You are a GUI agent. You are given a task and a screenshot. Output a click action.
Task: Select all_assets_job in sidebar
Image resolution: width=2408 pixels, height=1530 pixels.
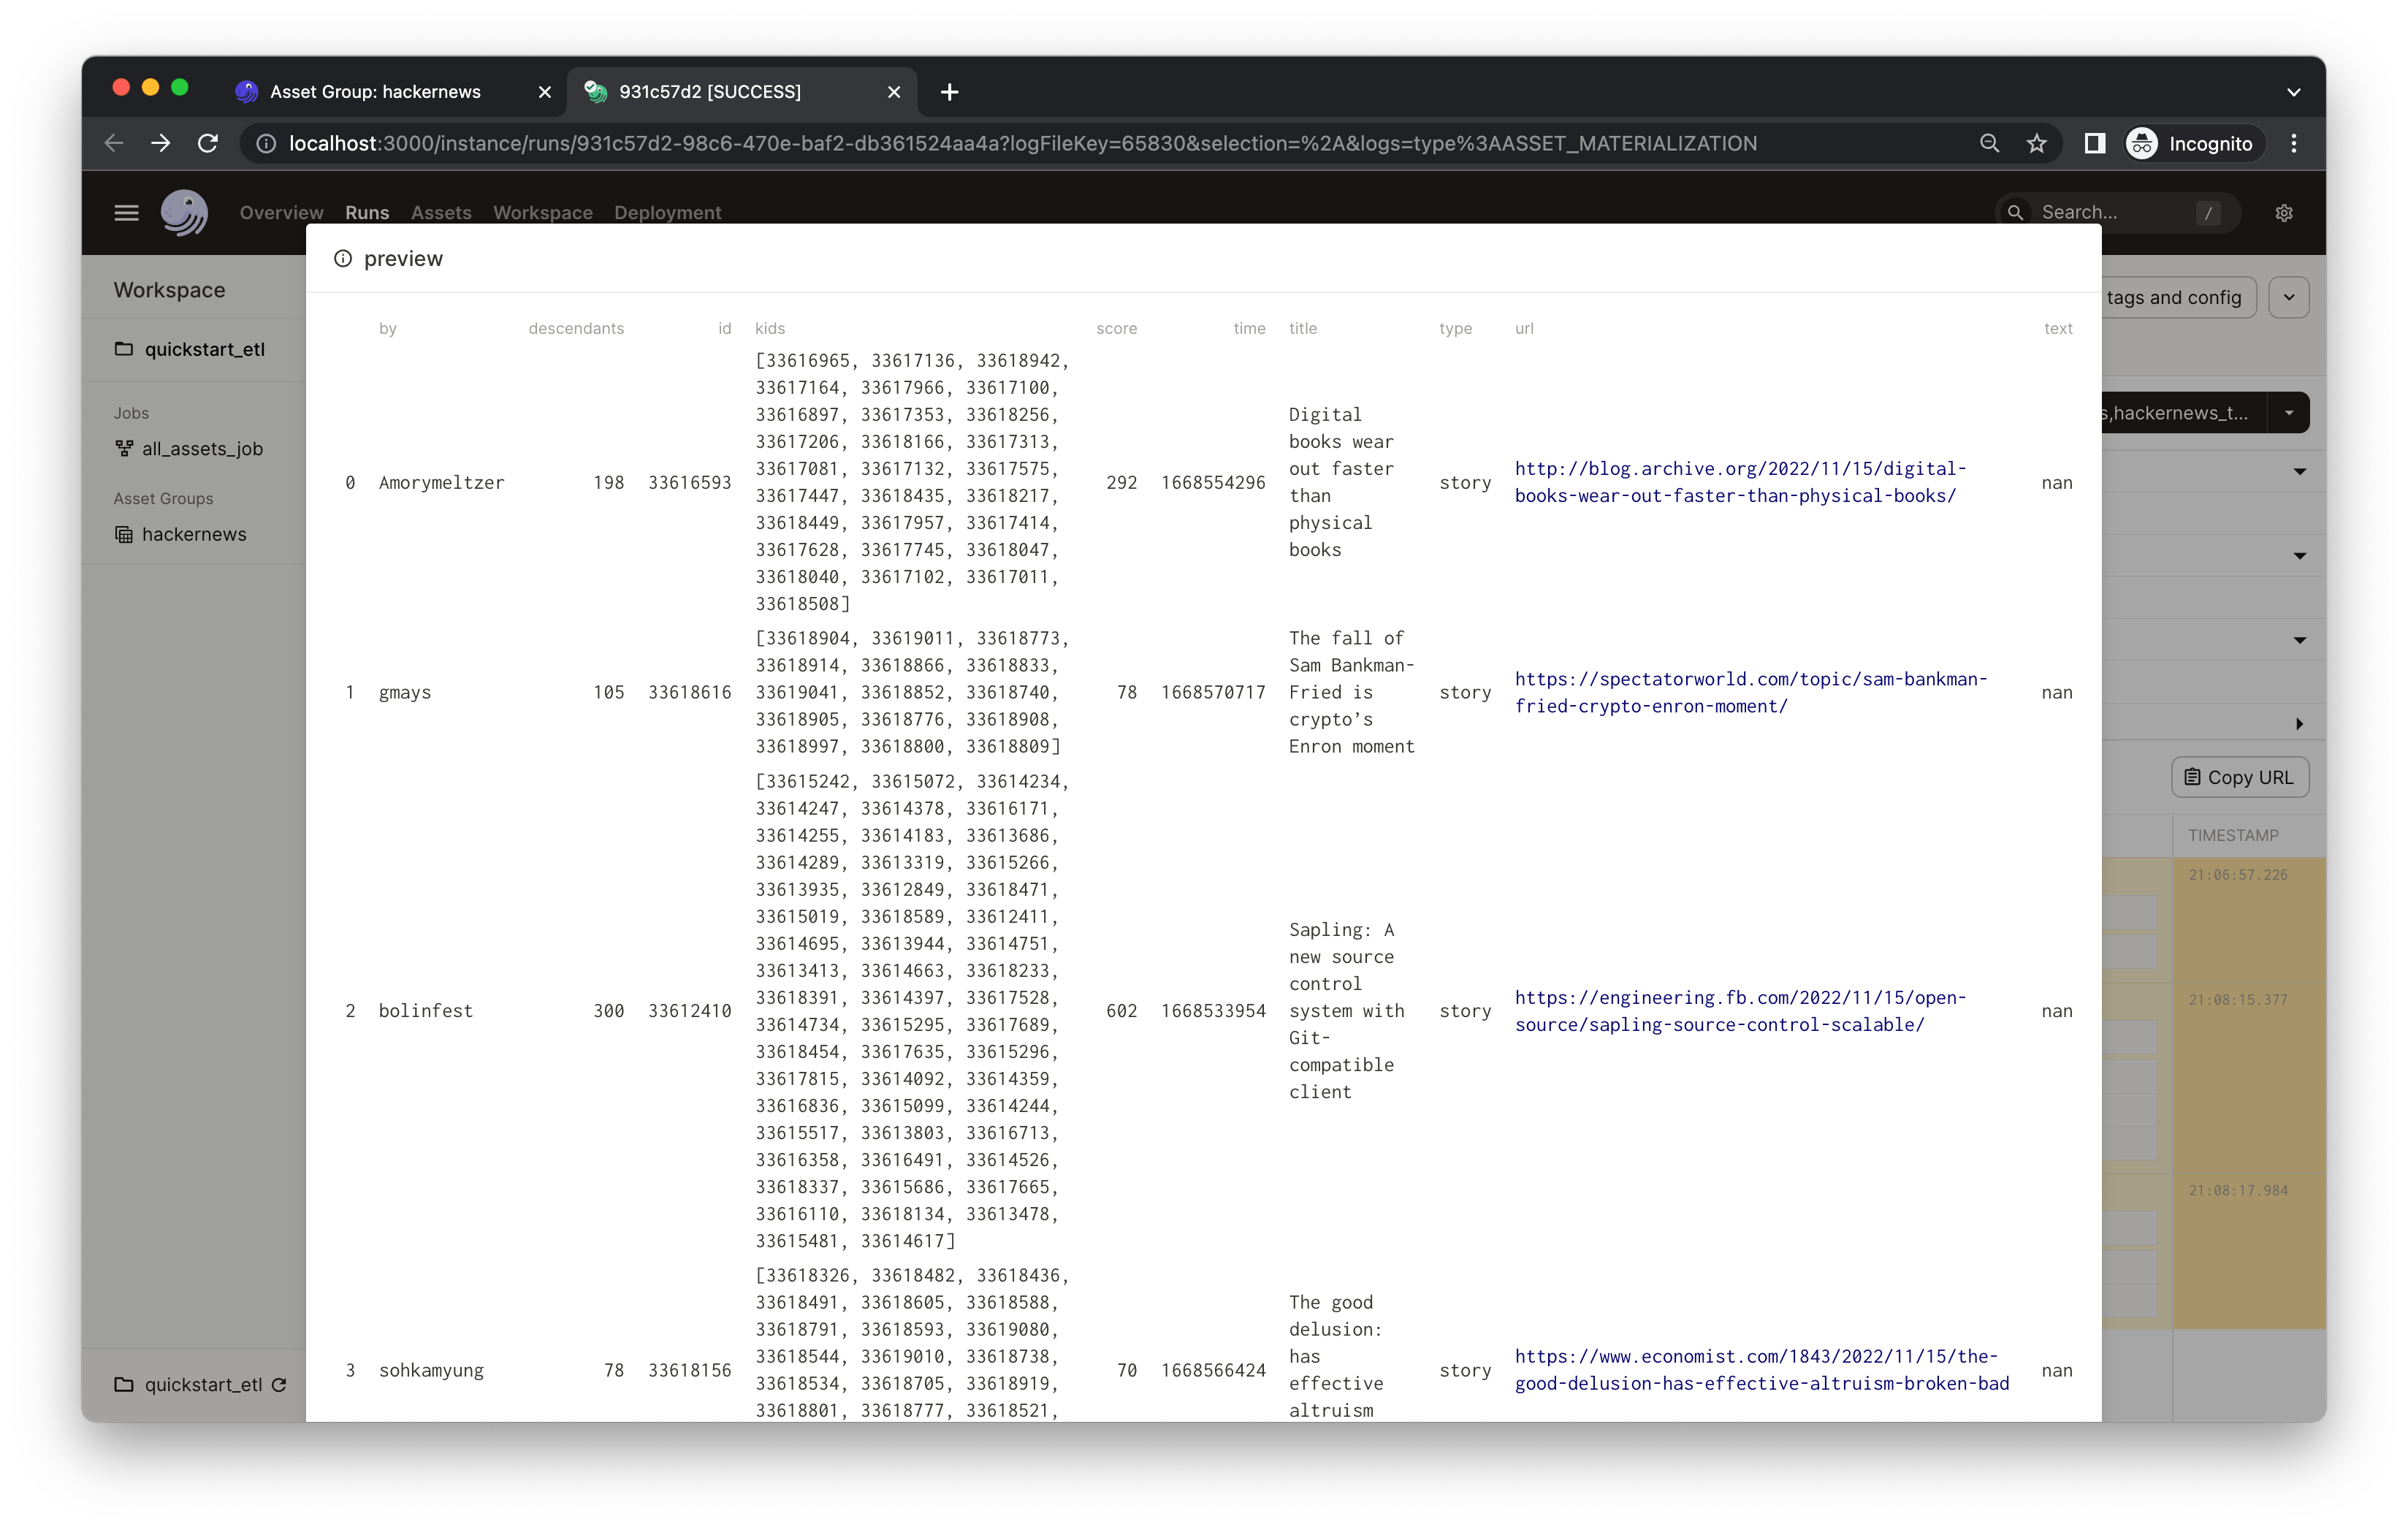point(202,449)
